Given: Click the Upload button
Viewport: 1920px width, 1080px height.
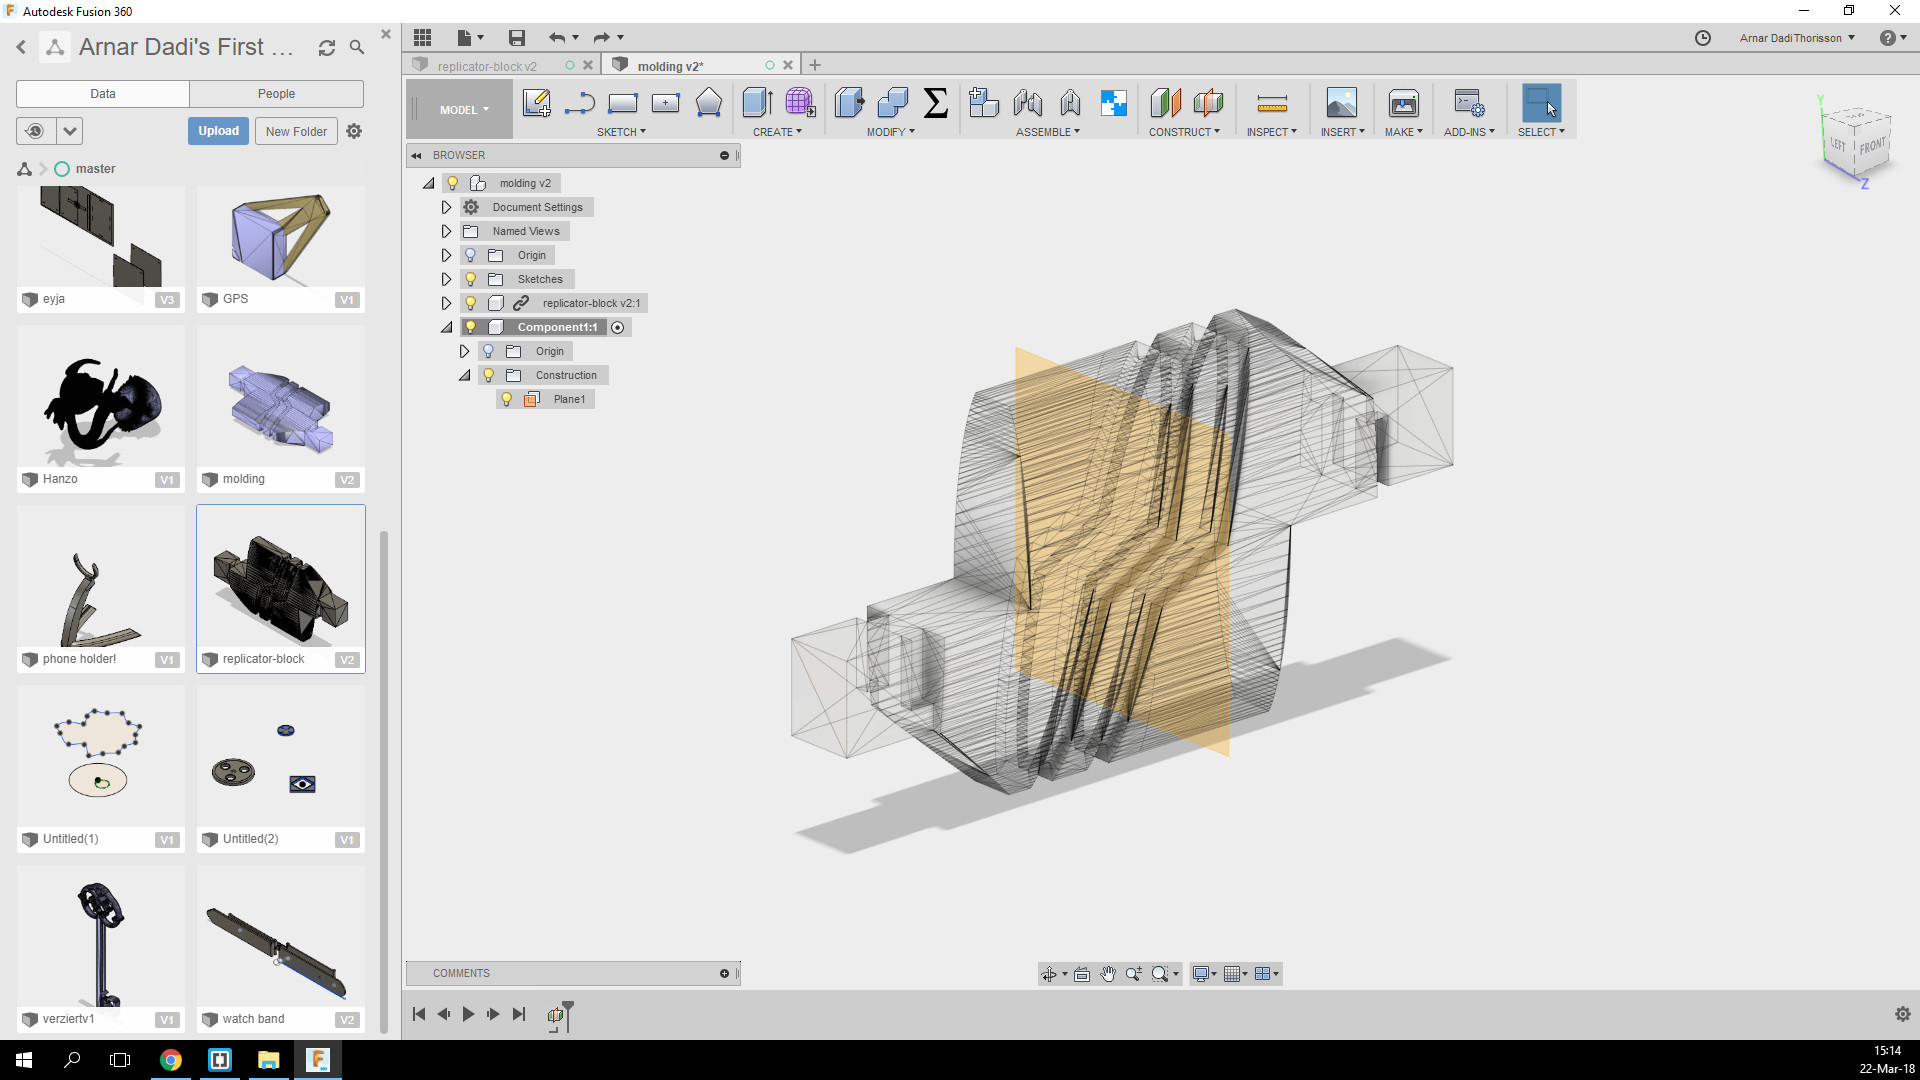Looking at the screenshot, I should (218, 131).
